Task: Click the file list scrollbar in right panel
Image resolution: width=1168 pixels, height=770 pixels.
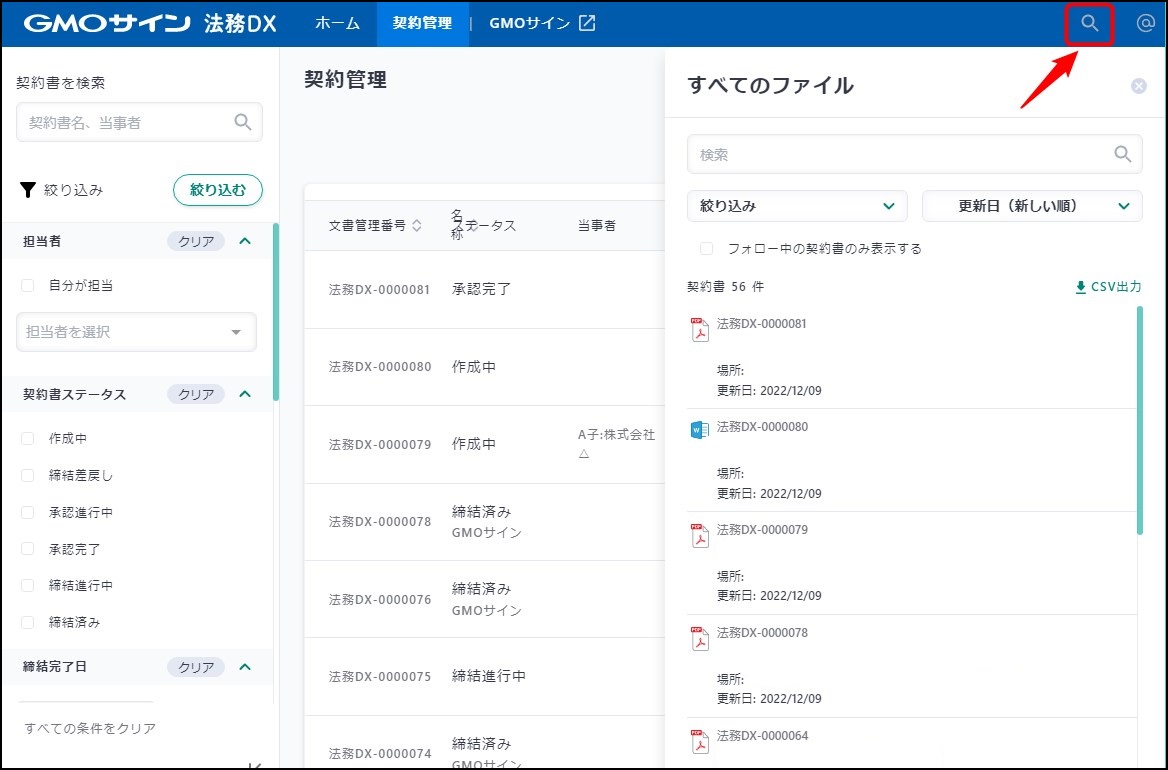Action: tap(1140, 421)
